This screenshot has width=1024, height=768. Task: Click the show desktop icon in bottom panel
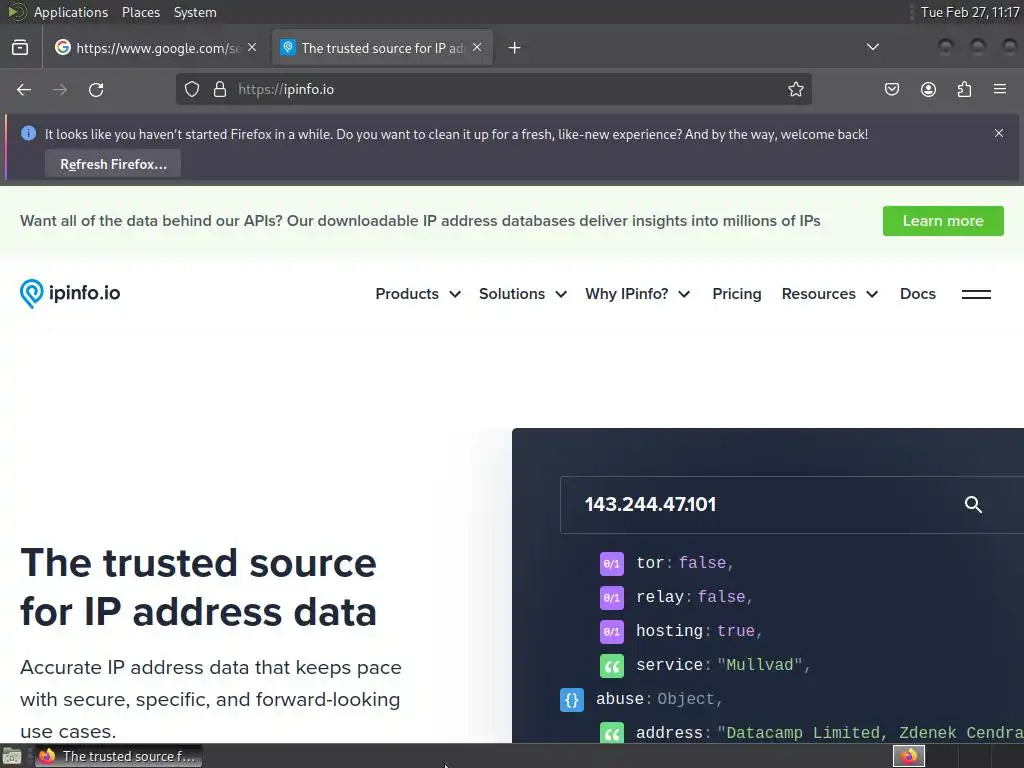pyautogui.click(x=11, y=756)
